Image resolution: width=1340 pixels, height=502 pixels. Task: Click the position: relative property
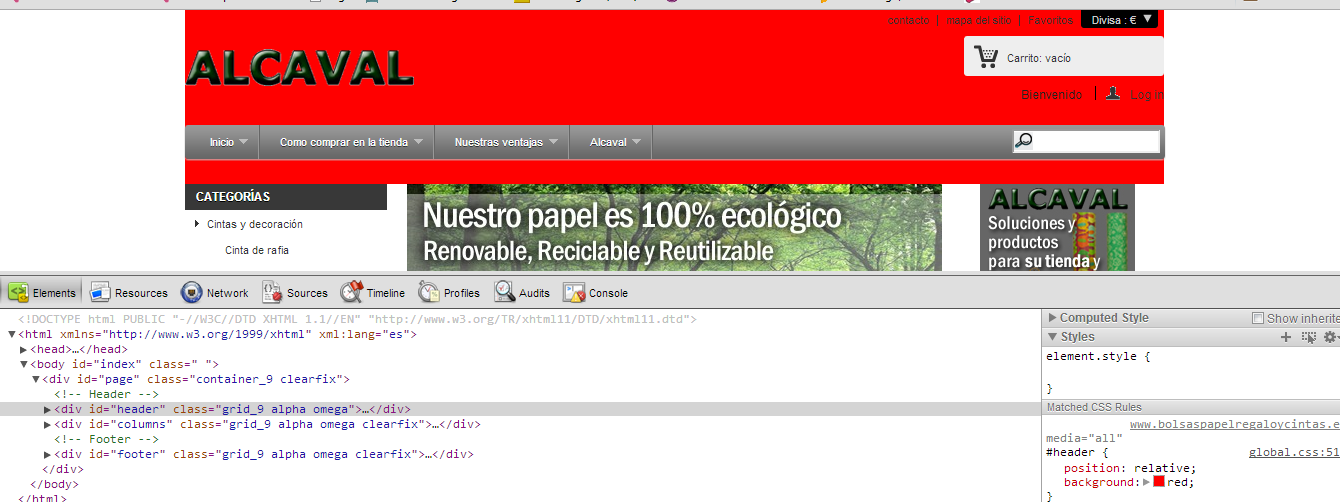click(1130, 468)
